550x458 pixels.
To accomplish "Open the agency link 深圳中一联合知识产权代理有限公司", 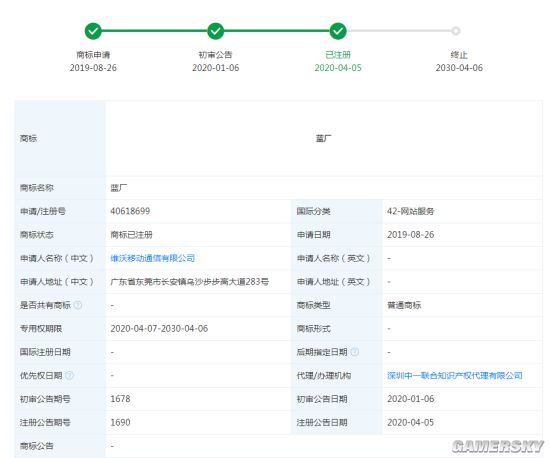I will click(x=455, y=376).
